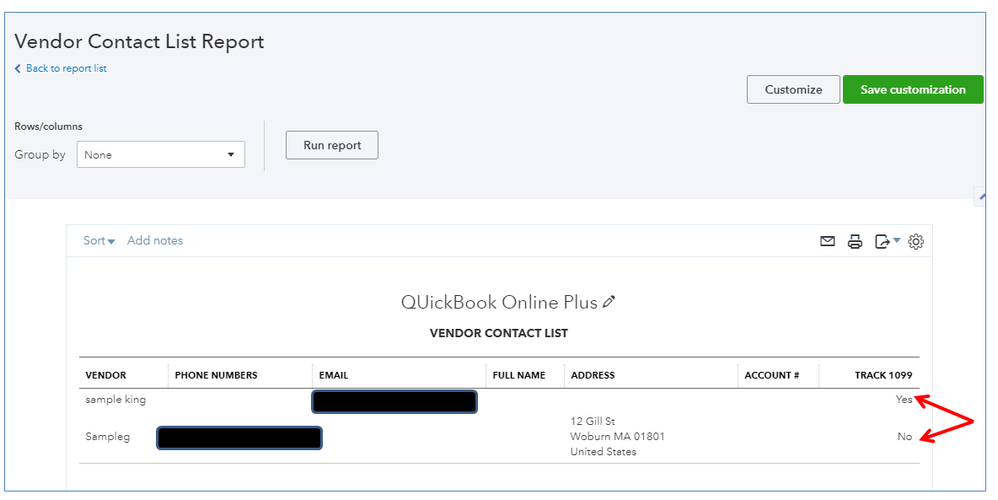998x500 pixels.
Task: Click the back chevron beside Back to report list
Action: point(18,68)
